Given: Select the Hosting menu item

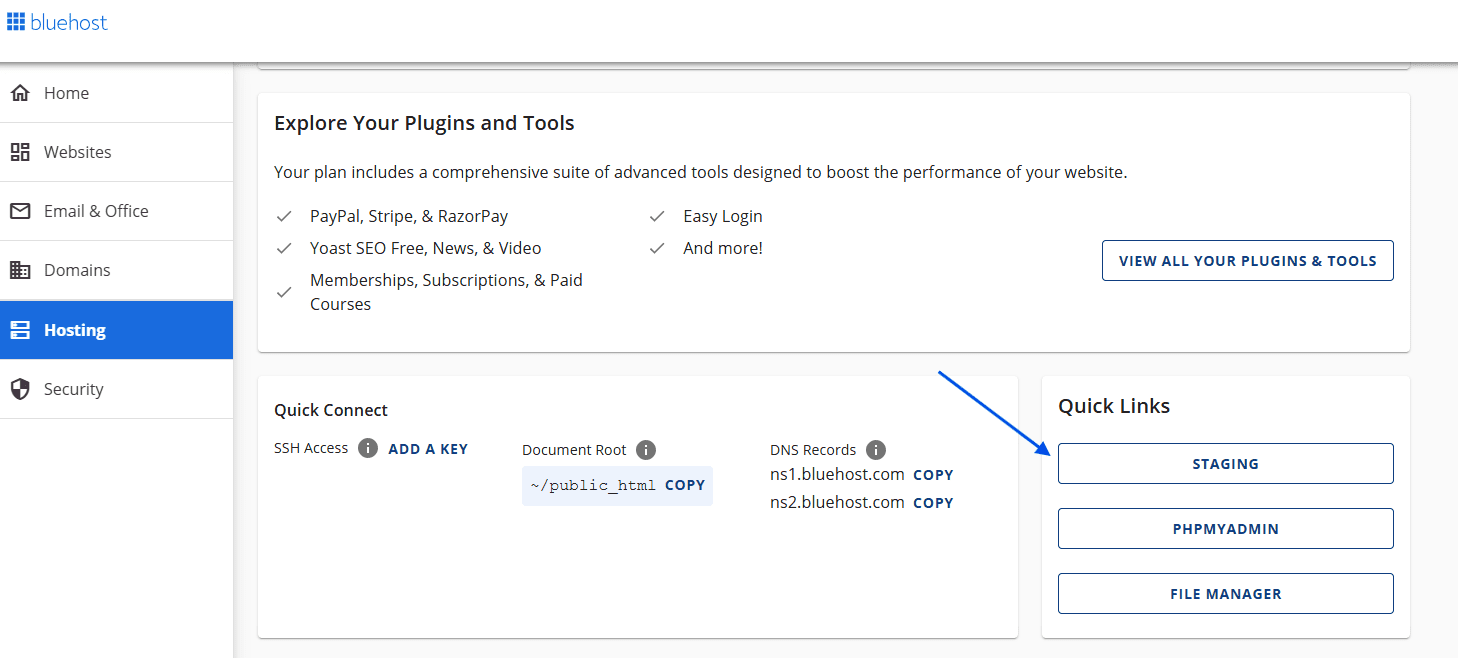Looking at the screenshot, I should (x=116, y=330).
